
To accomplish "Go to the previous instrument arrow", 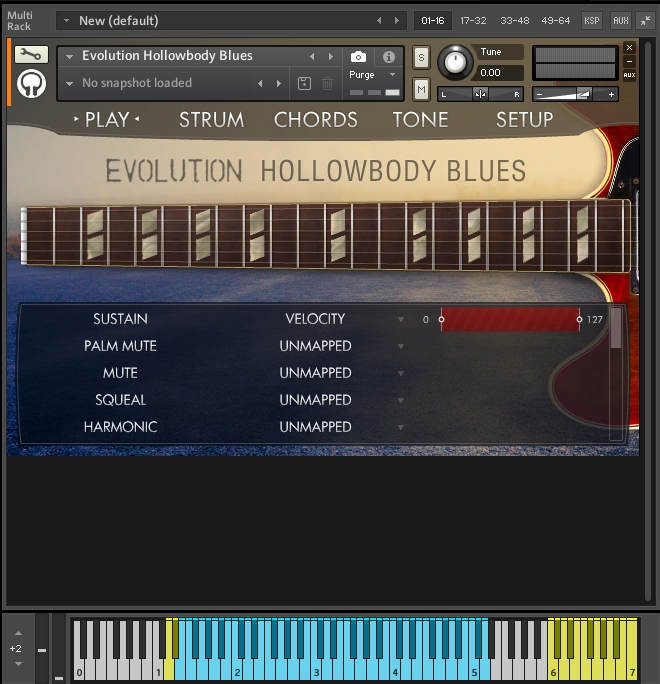I will (x=312, y=56).
